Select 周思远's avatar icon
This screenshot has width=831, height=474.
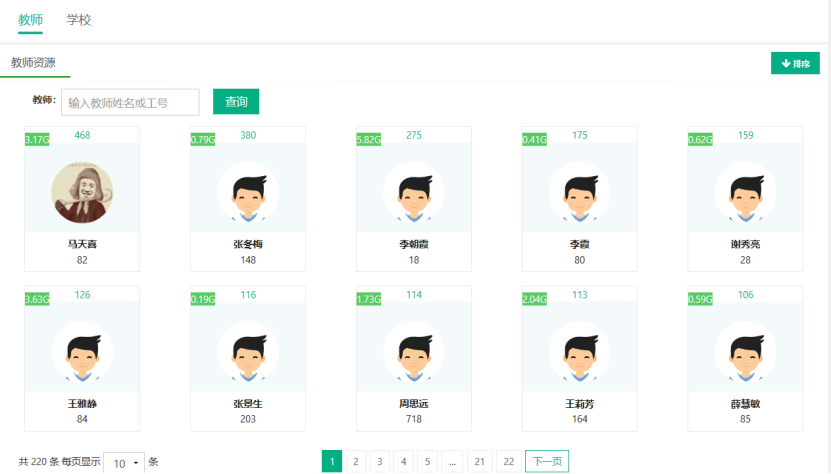pos(414,351)
